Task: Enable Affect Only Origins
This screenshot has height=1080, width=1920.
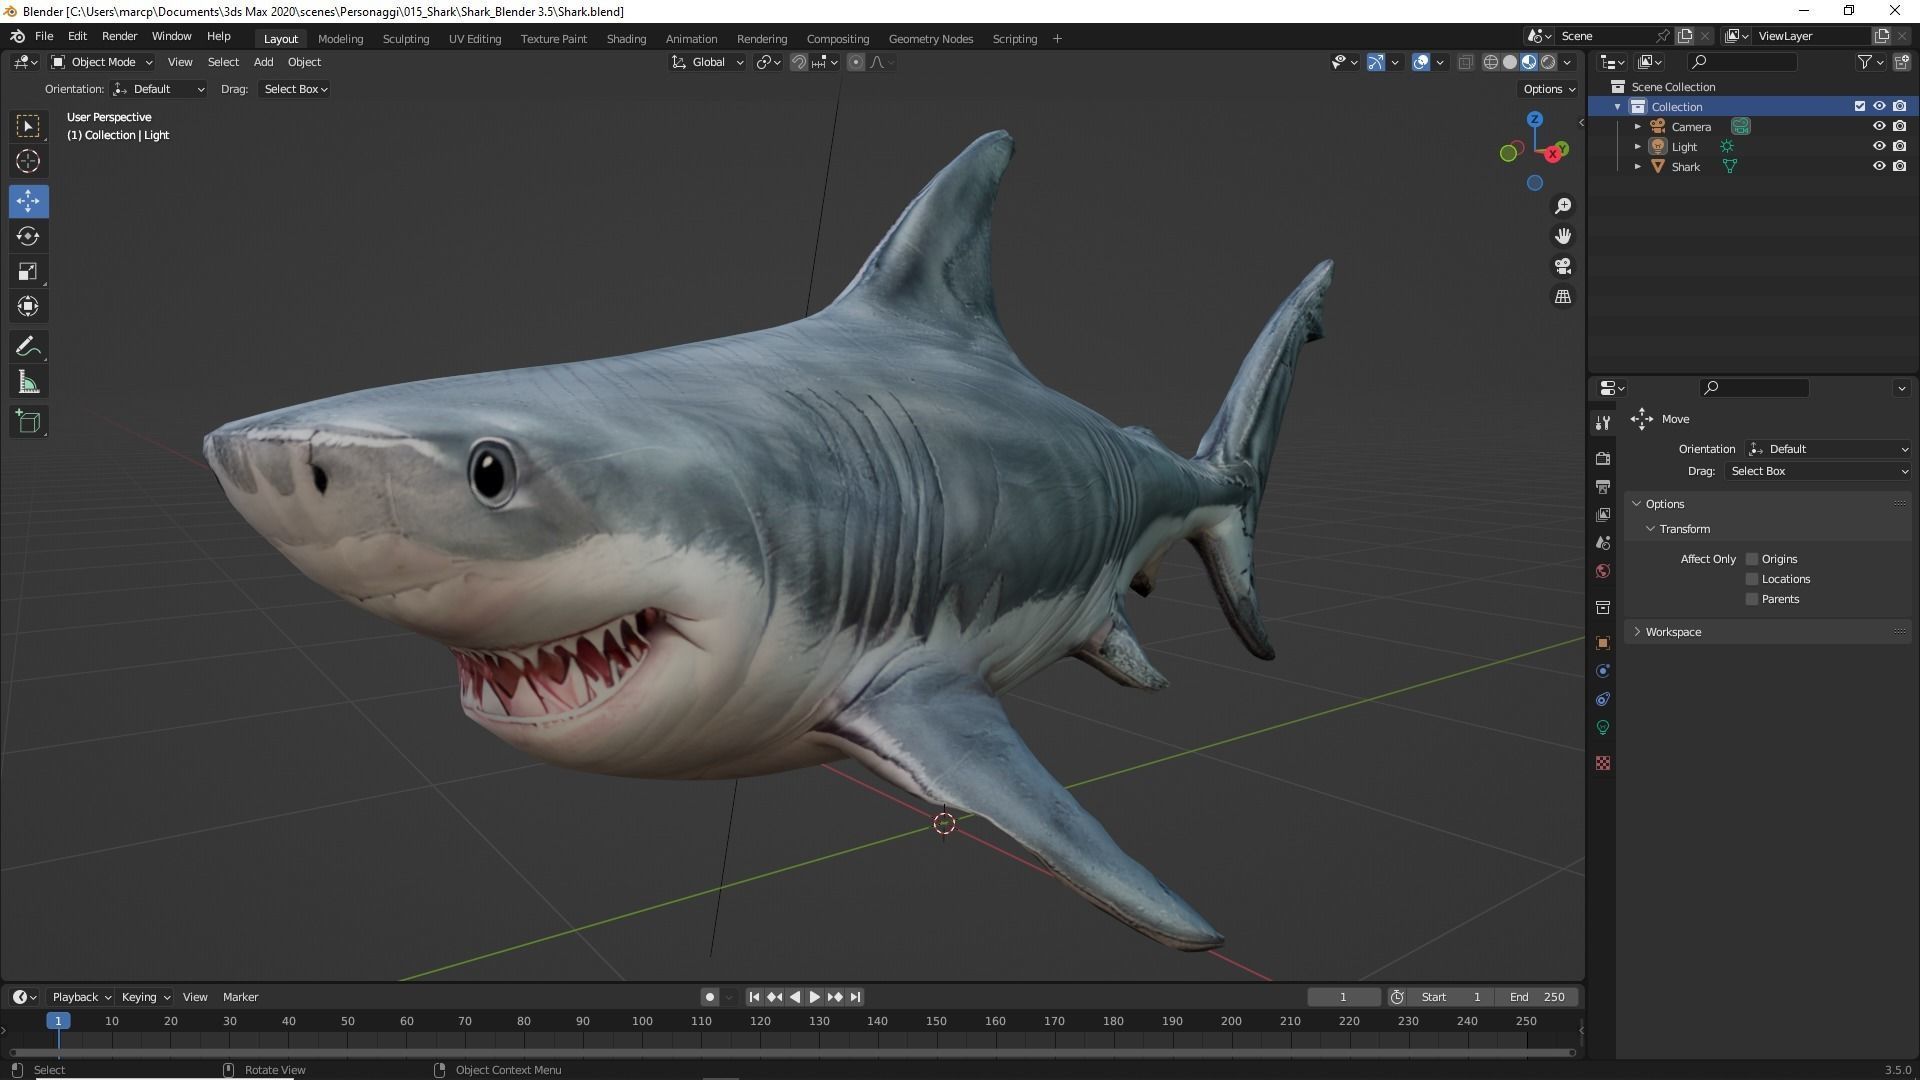Action: [x=1752, y=559]
